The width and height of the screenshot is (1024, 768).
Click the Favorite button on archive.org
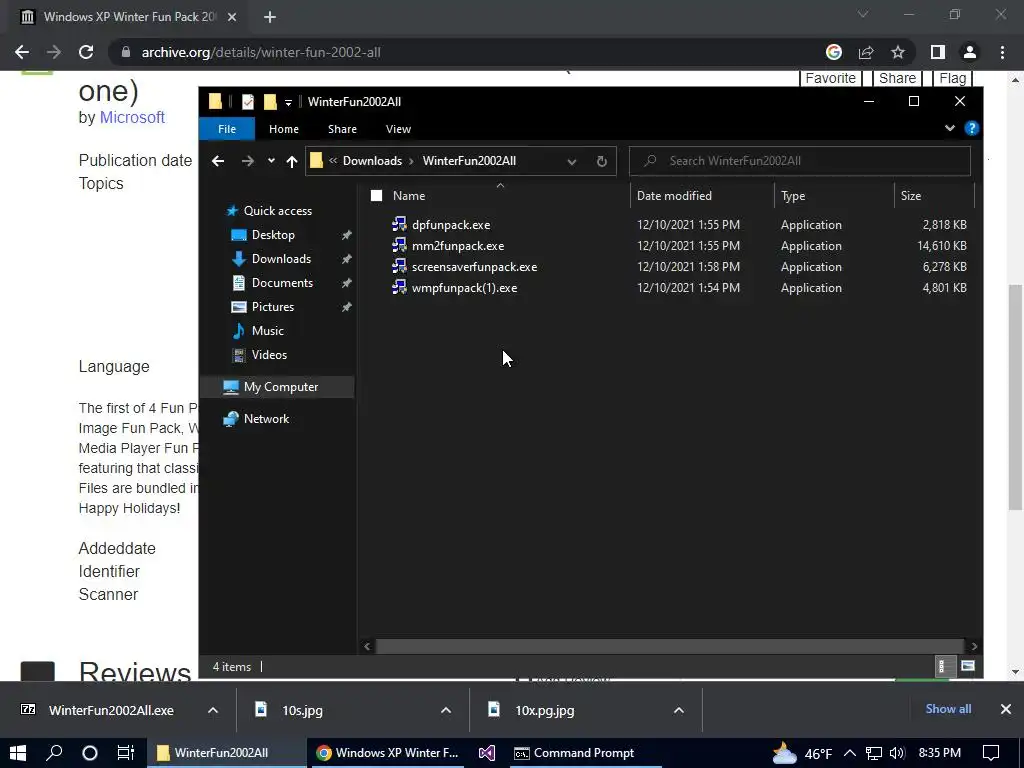tap(830, 78)
